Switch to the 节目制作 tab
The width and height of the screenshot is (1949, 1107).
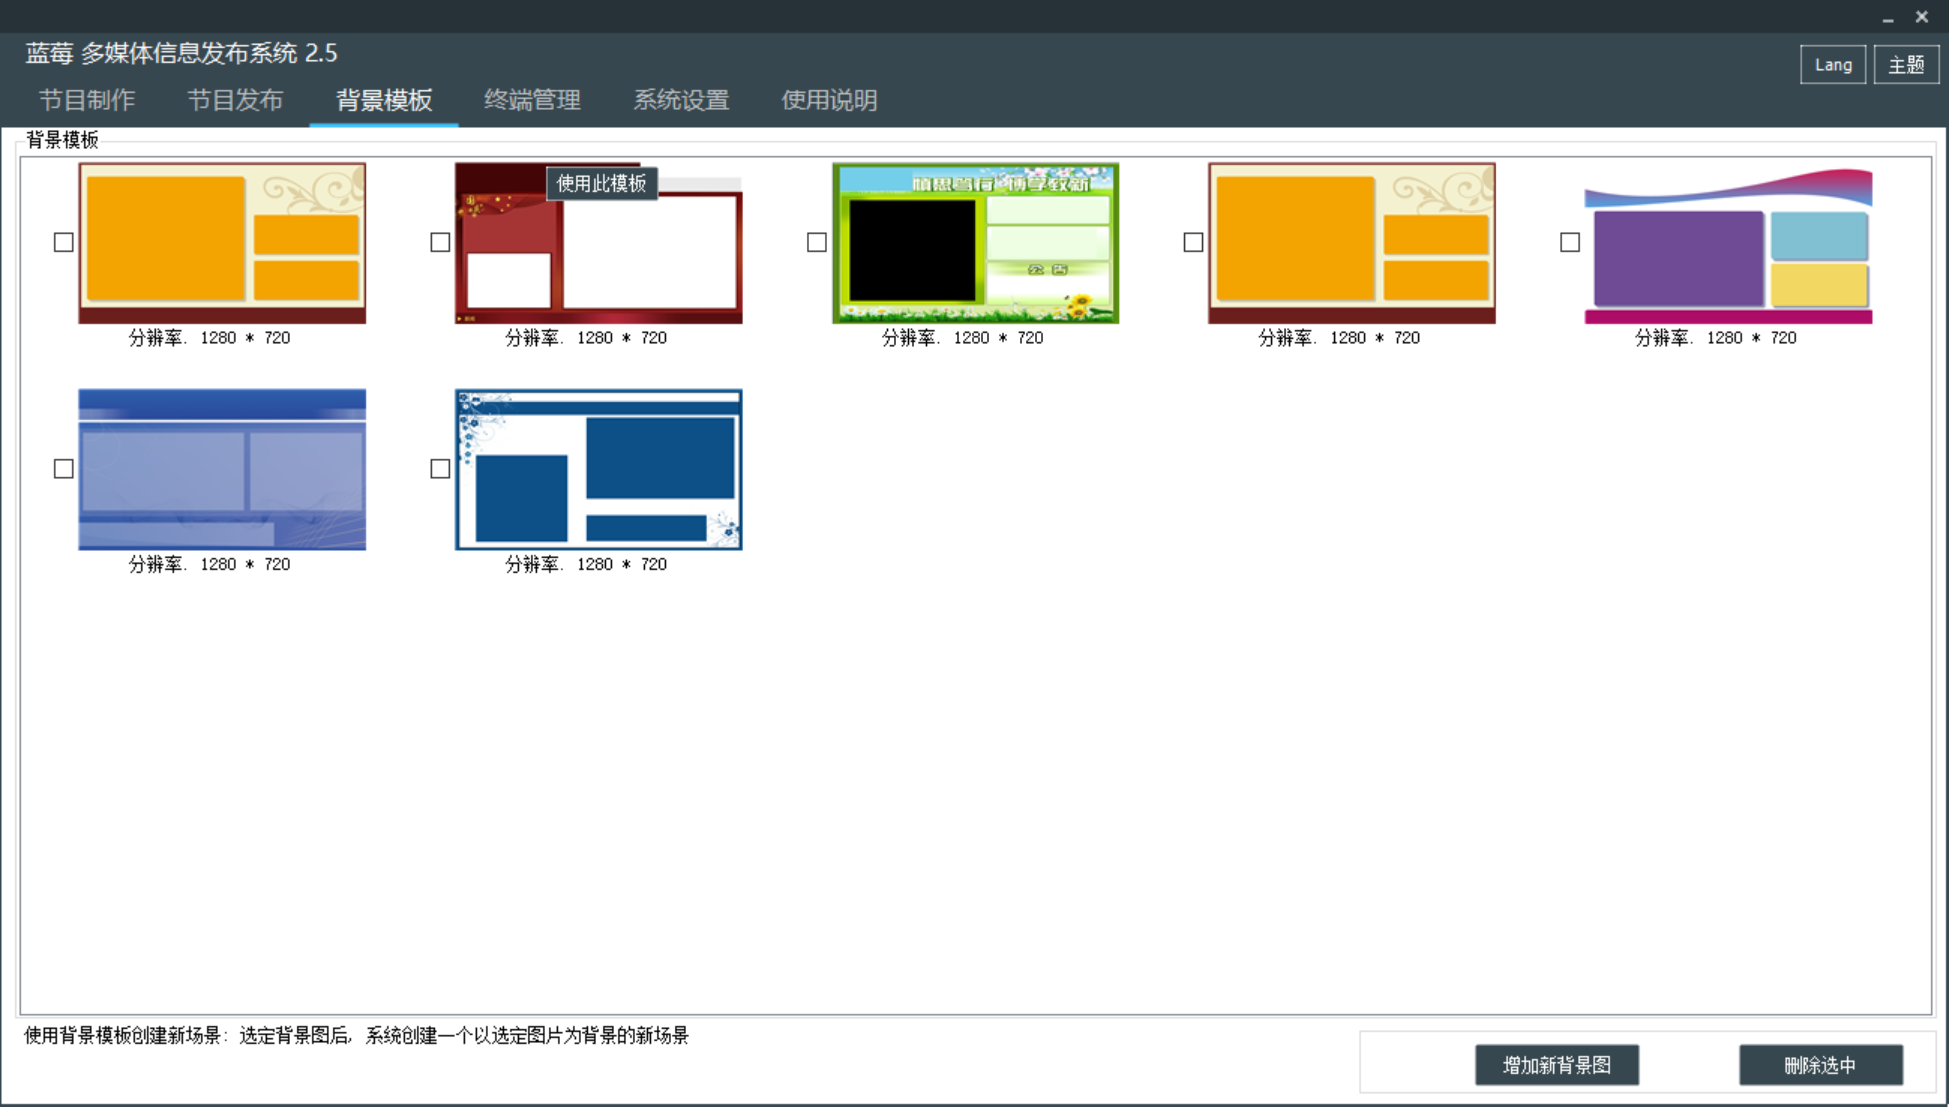click(87, 100)
